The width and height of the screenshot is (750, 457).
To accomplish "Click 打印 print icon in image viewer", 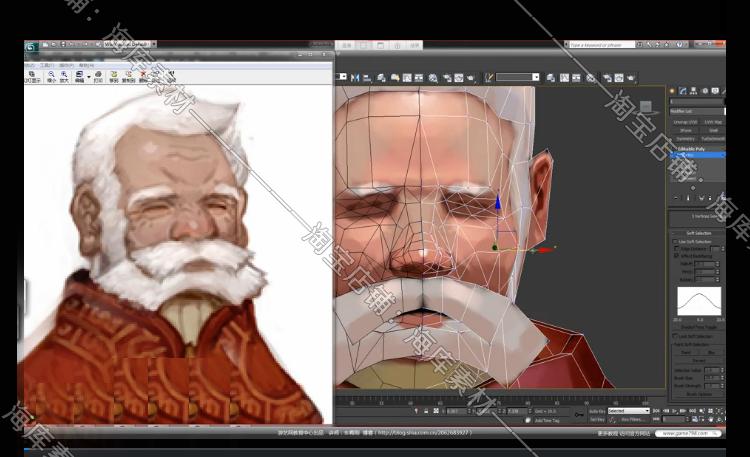I will click(x=98, y=77).
